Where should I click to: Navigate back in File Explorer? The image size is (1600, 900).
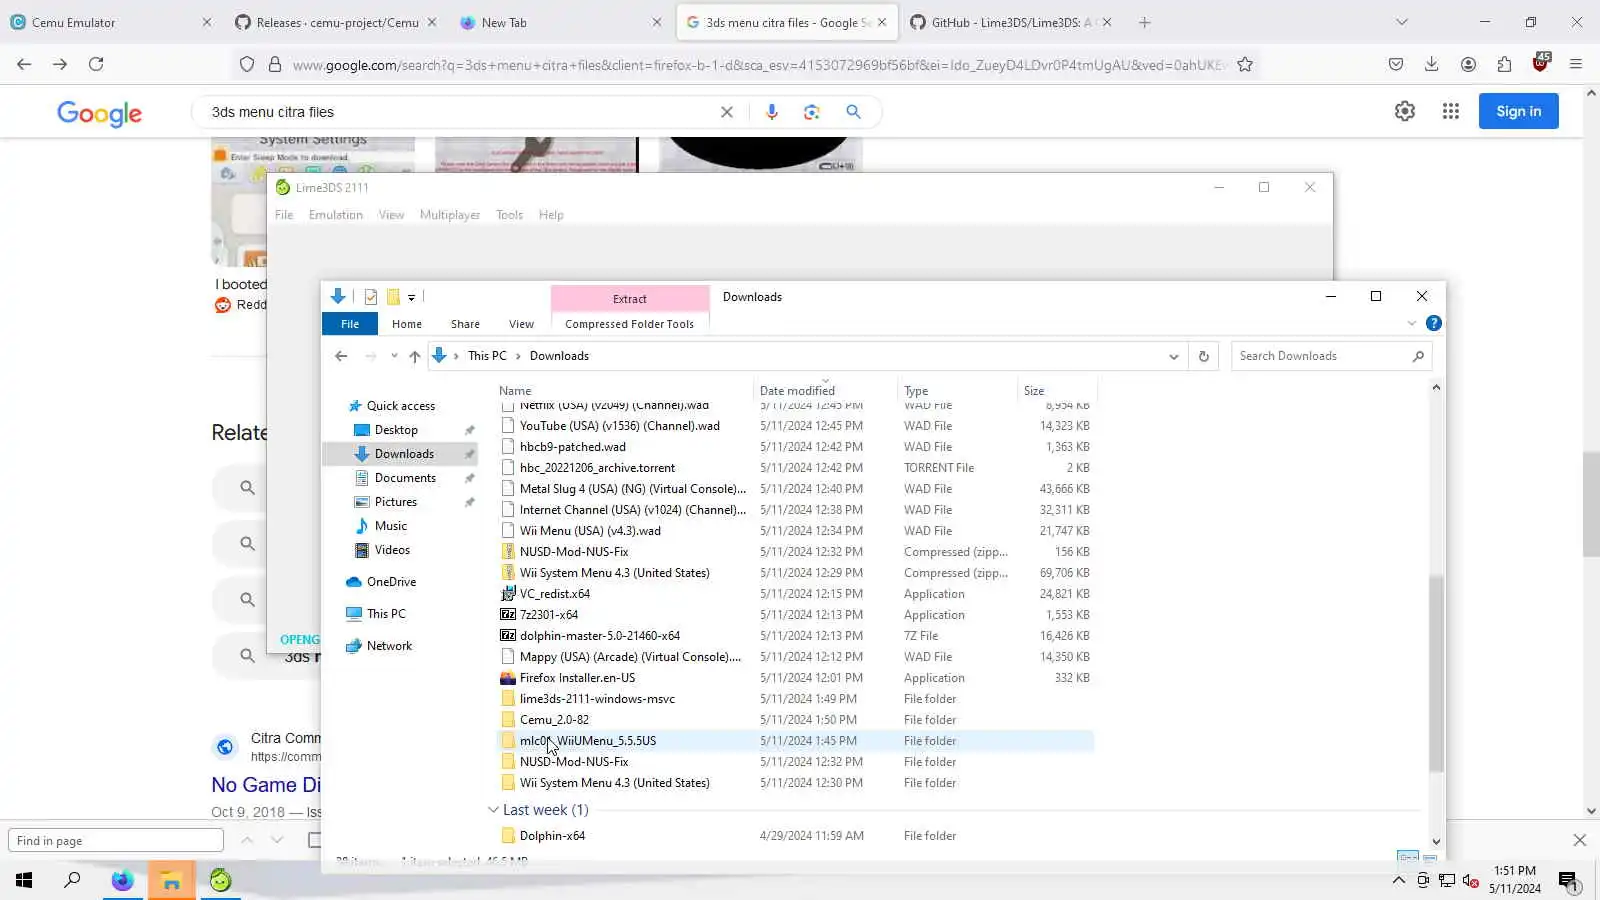coord(341,356)
